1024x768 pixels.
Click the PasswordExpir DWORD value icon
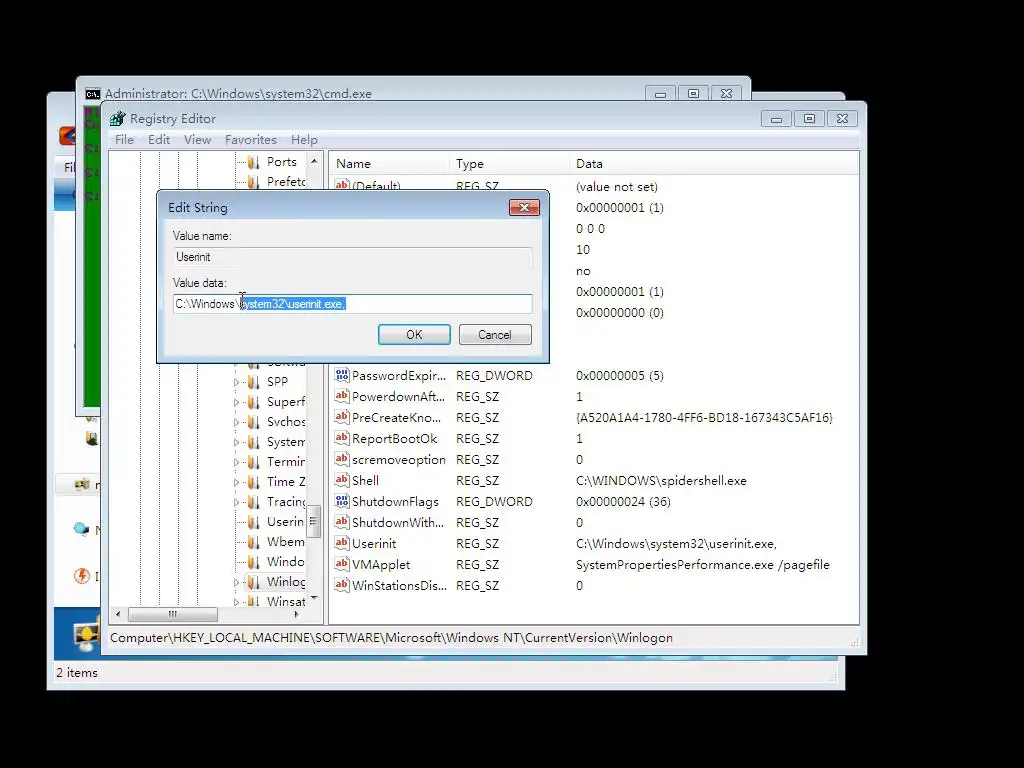(x=342, y=375)
